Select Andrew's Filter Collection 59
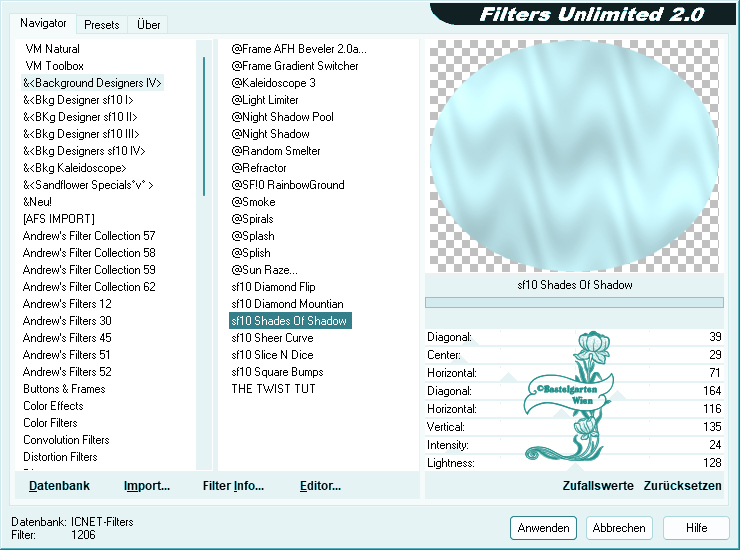Viewport: 740px width, 550px height. (89, 270)
